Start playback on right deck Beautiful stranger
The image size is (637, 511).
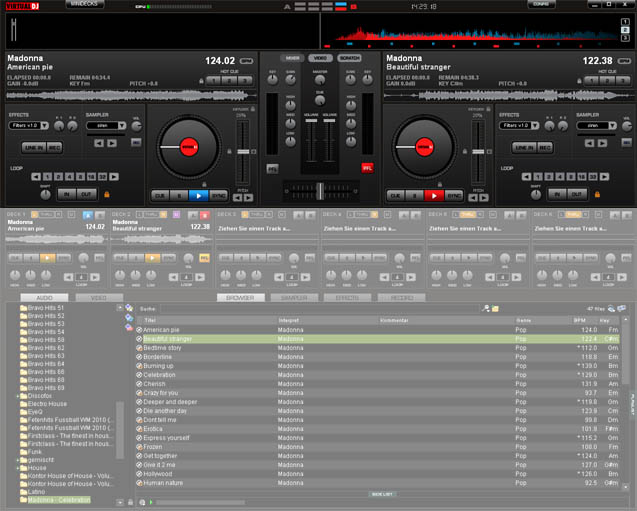(434, 196)
